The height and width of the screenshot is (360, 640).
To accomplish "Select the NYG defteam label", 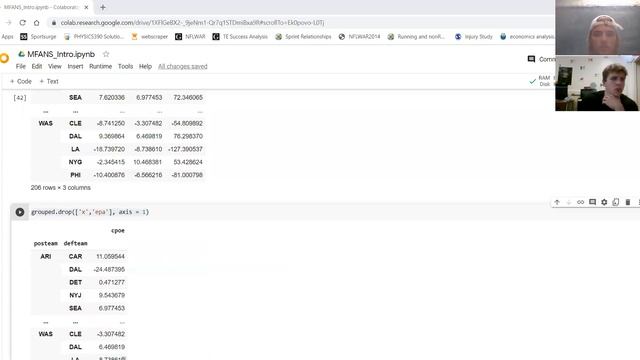I will [x=76, y=162].
